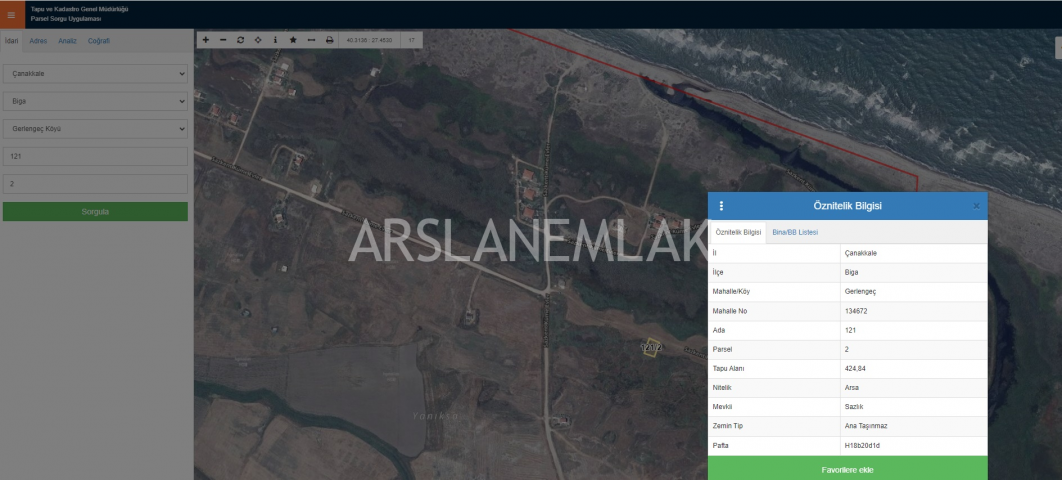Expand the Gerlengeç Köyü neighborhood dropdown
The width and height of the screenshot is (1062, 480).
pos(95,129)
